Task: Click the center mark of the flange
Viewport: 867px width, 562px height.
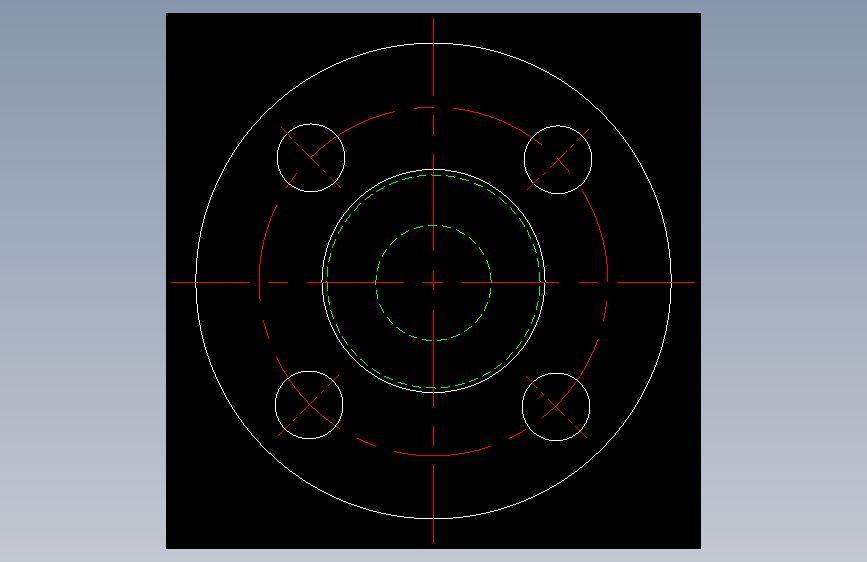Action: click(x=434, y=283)
